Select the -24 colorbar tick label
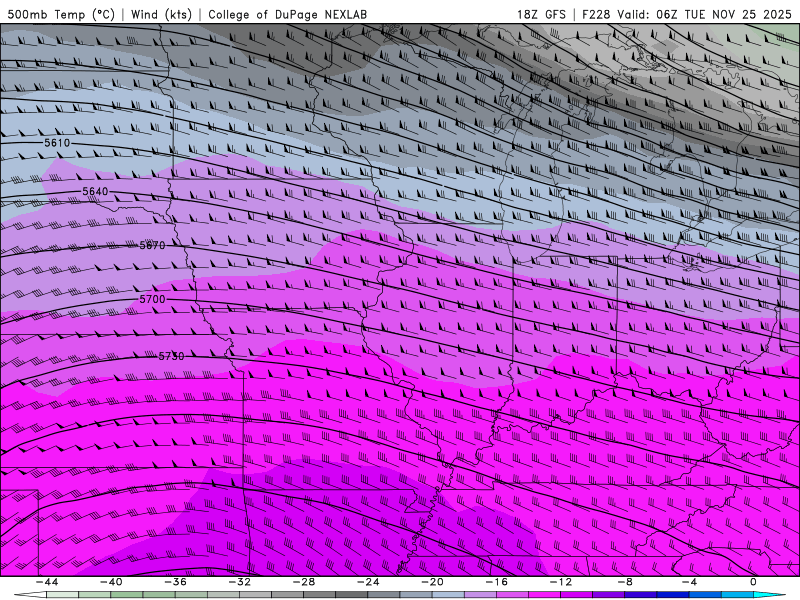This screenshot has width=800, height=600. coord(368,582)
